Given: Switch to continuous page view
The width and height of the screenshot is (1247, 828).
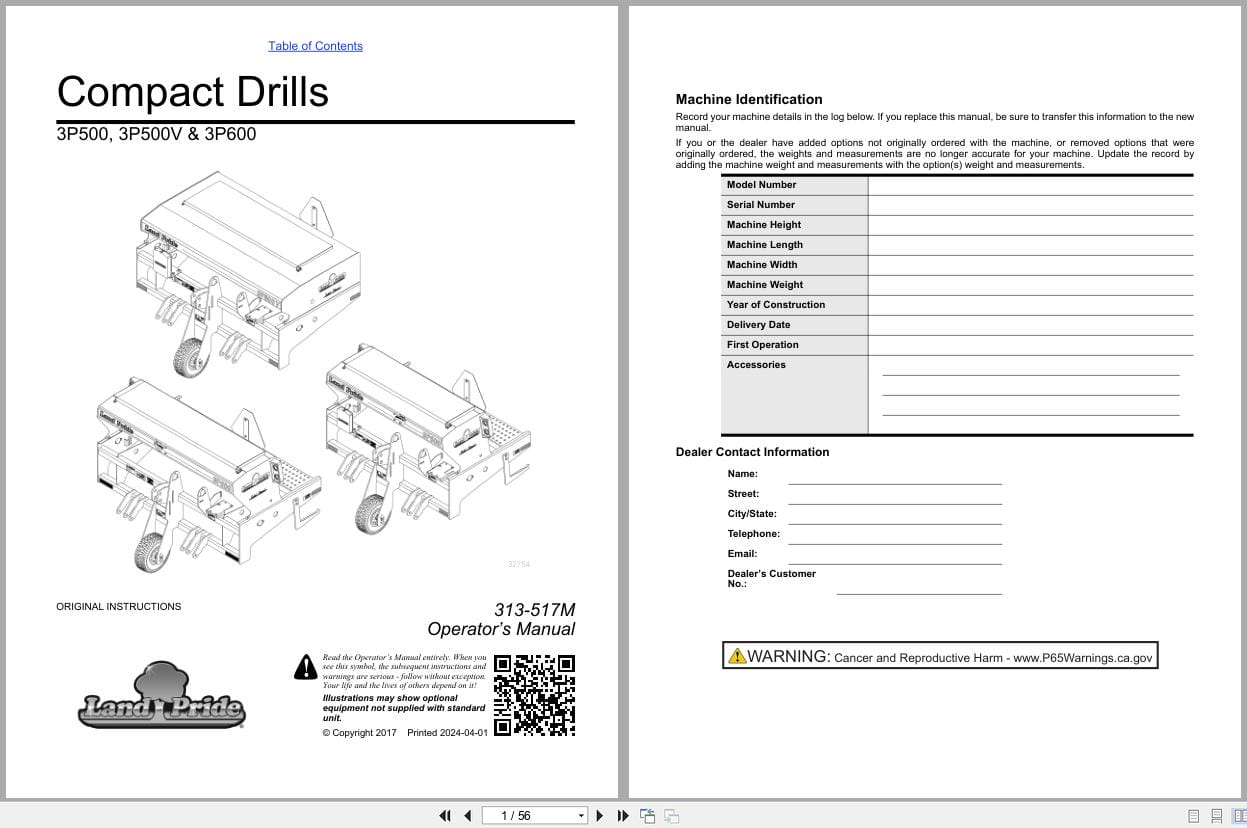Looking at the screenshot, I should point(1217,816).
